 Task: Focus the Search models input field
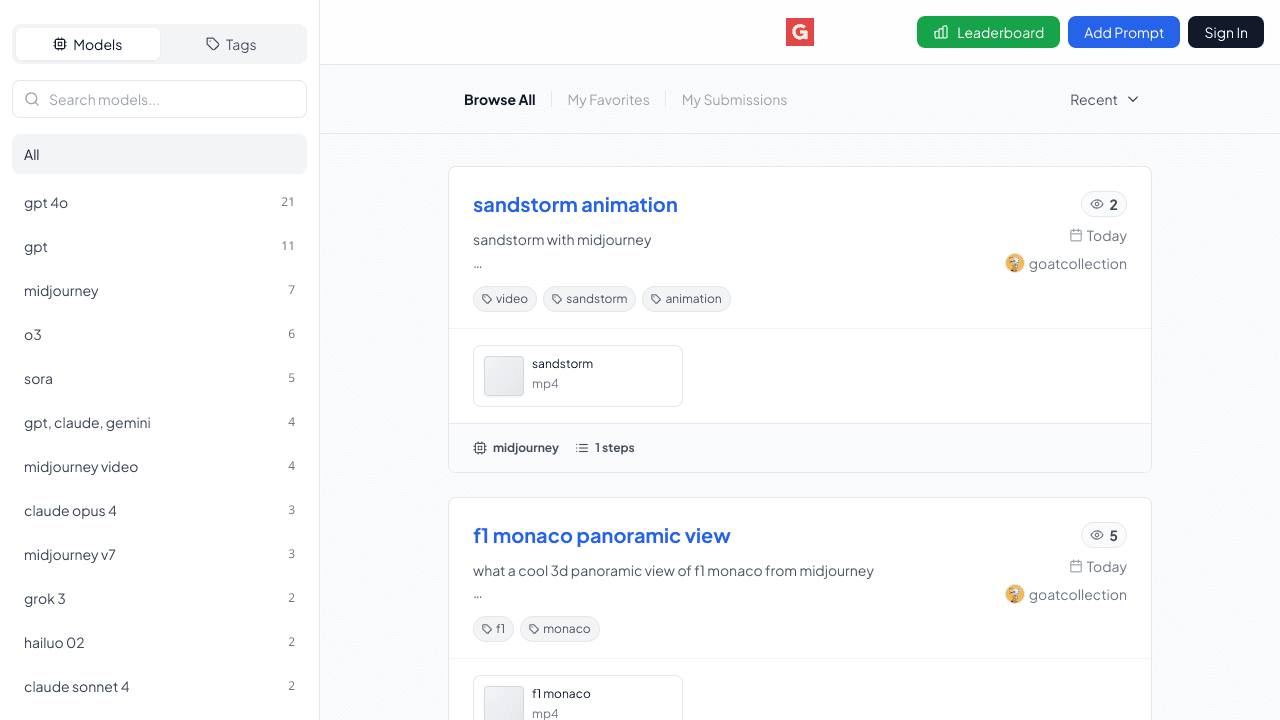(159, 99)
